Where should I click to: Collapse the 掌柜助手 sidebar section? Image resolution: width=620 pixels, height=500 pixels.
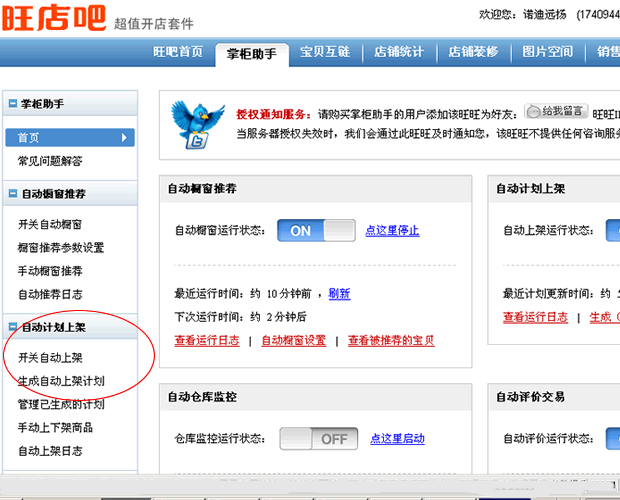(x=11, y=104)
